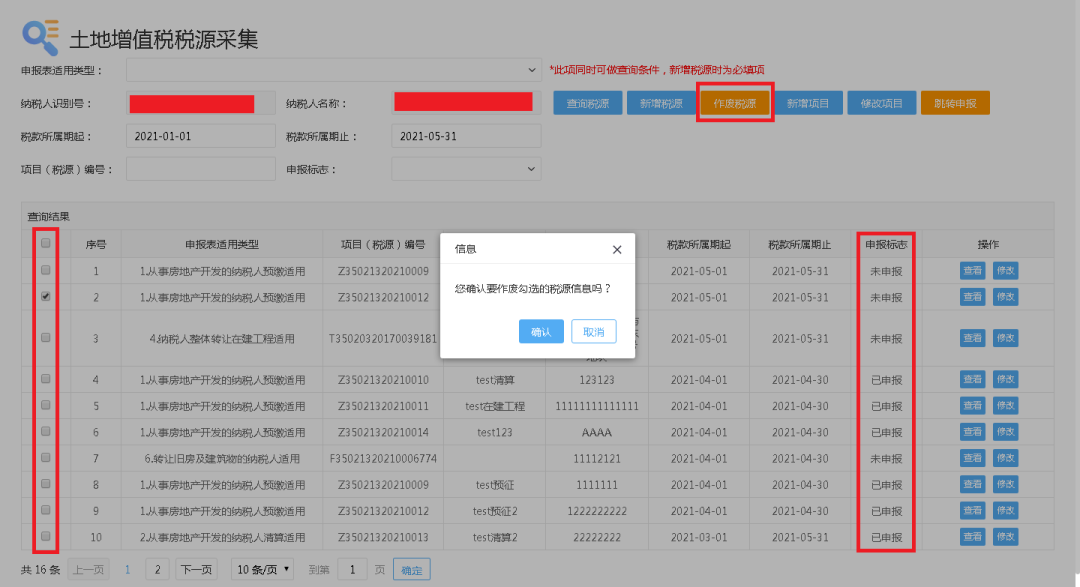Click 确认 to confirm voiding tax source
Screen dimensions: 1080x587
541,330
